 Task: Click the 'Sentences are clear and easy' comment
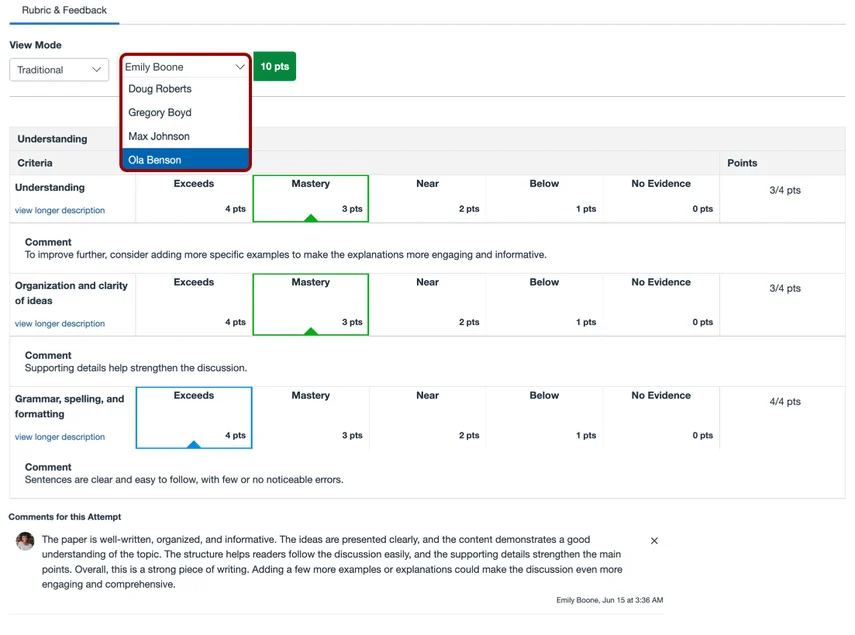[x=184, y=480]
